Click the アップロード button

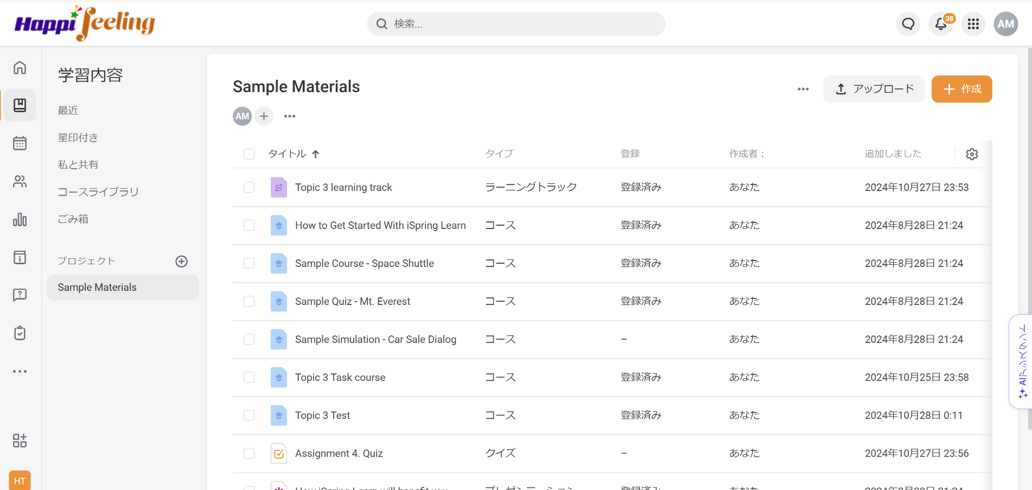point(874,89)
